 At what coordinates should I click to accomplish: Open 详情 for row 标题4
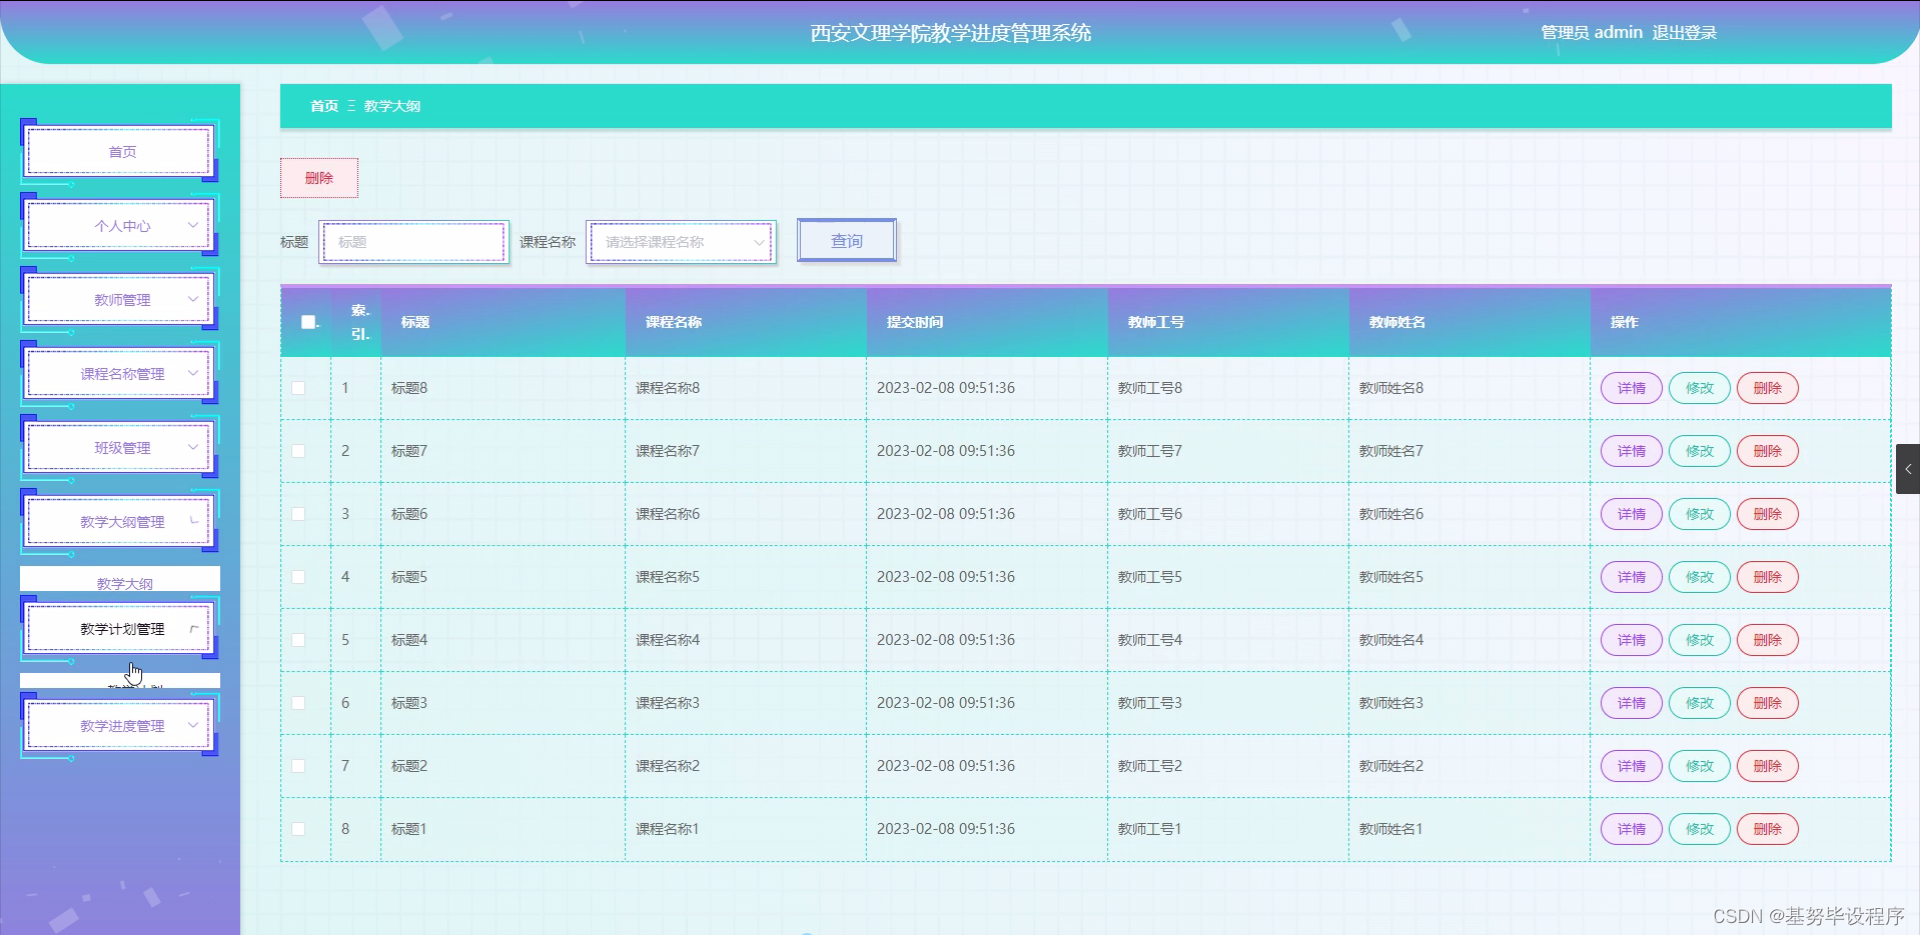1631,640
